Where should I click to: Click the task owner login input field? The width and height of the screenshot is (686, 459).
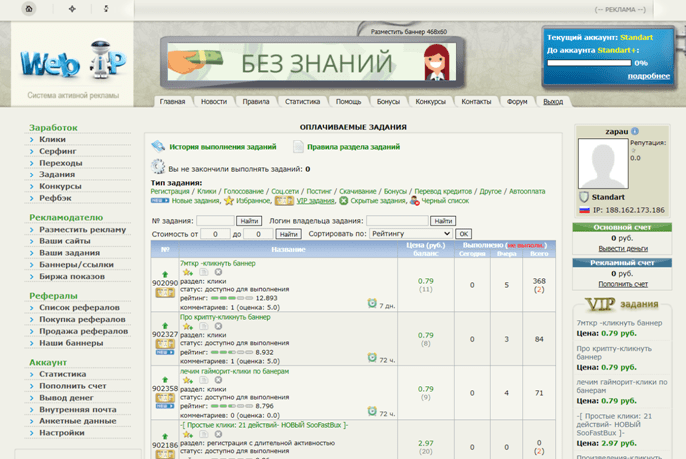coord(397,221)
